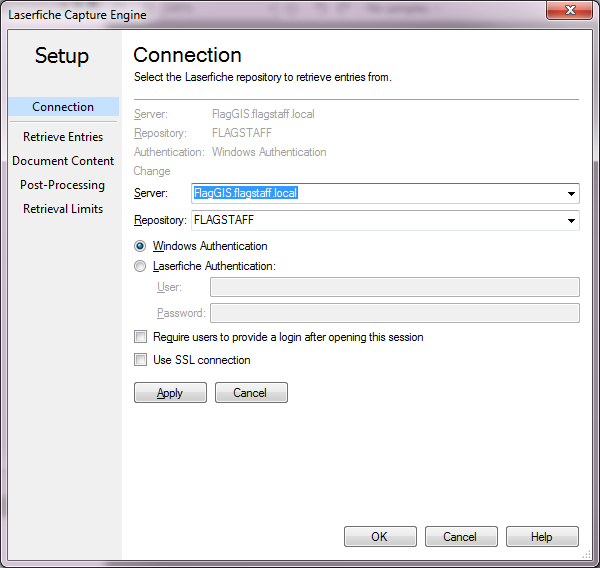The width and height of the screenshot is (600, 568).
Task: Click the bottom Cancel button beside Help
Action: [x=461, y=537]
